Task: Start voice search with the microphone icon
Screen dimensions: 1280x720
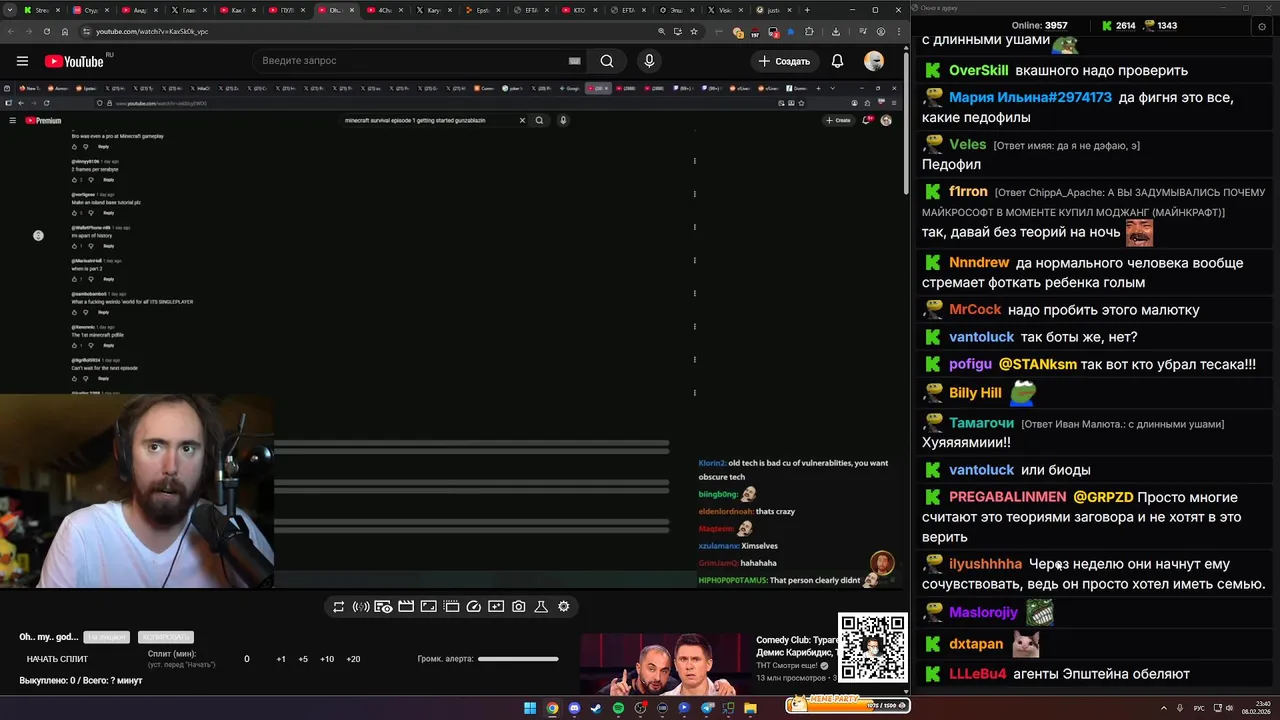Action: coord(649,61)
